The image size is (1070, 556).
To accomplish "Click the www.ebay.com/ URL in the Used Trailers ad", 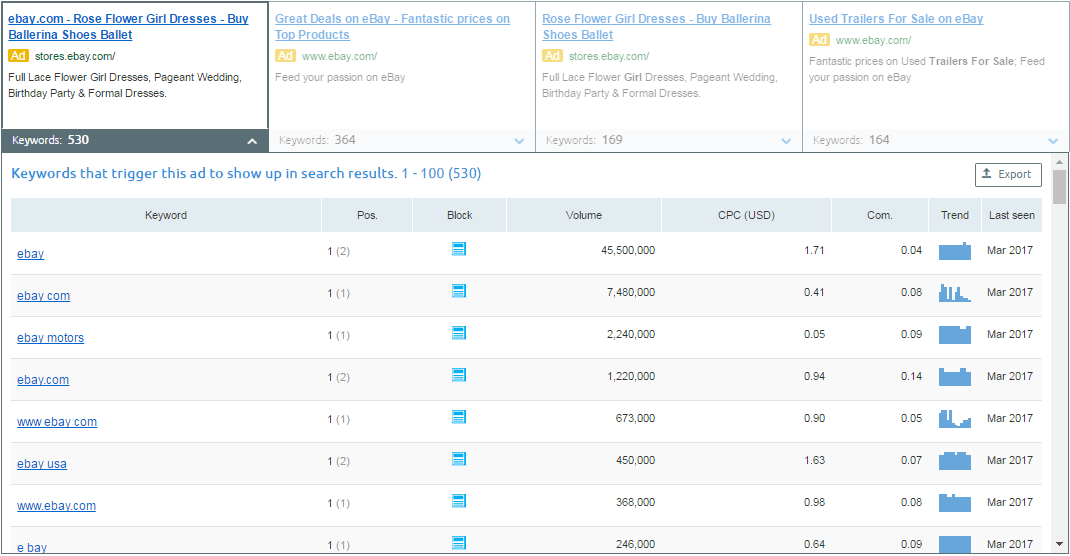I will click(x=873, y=40).
